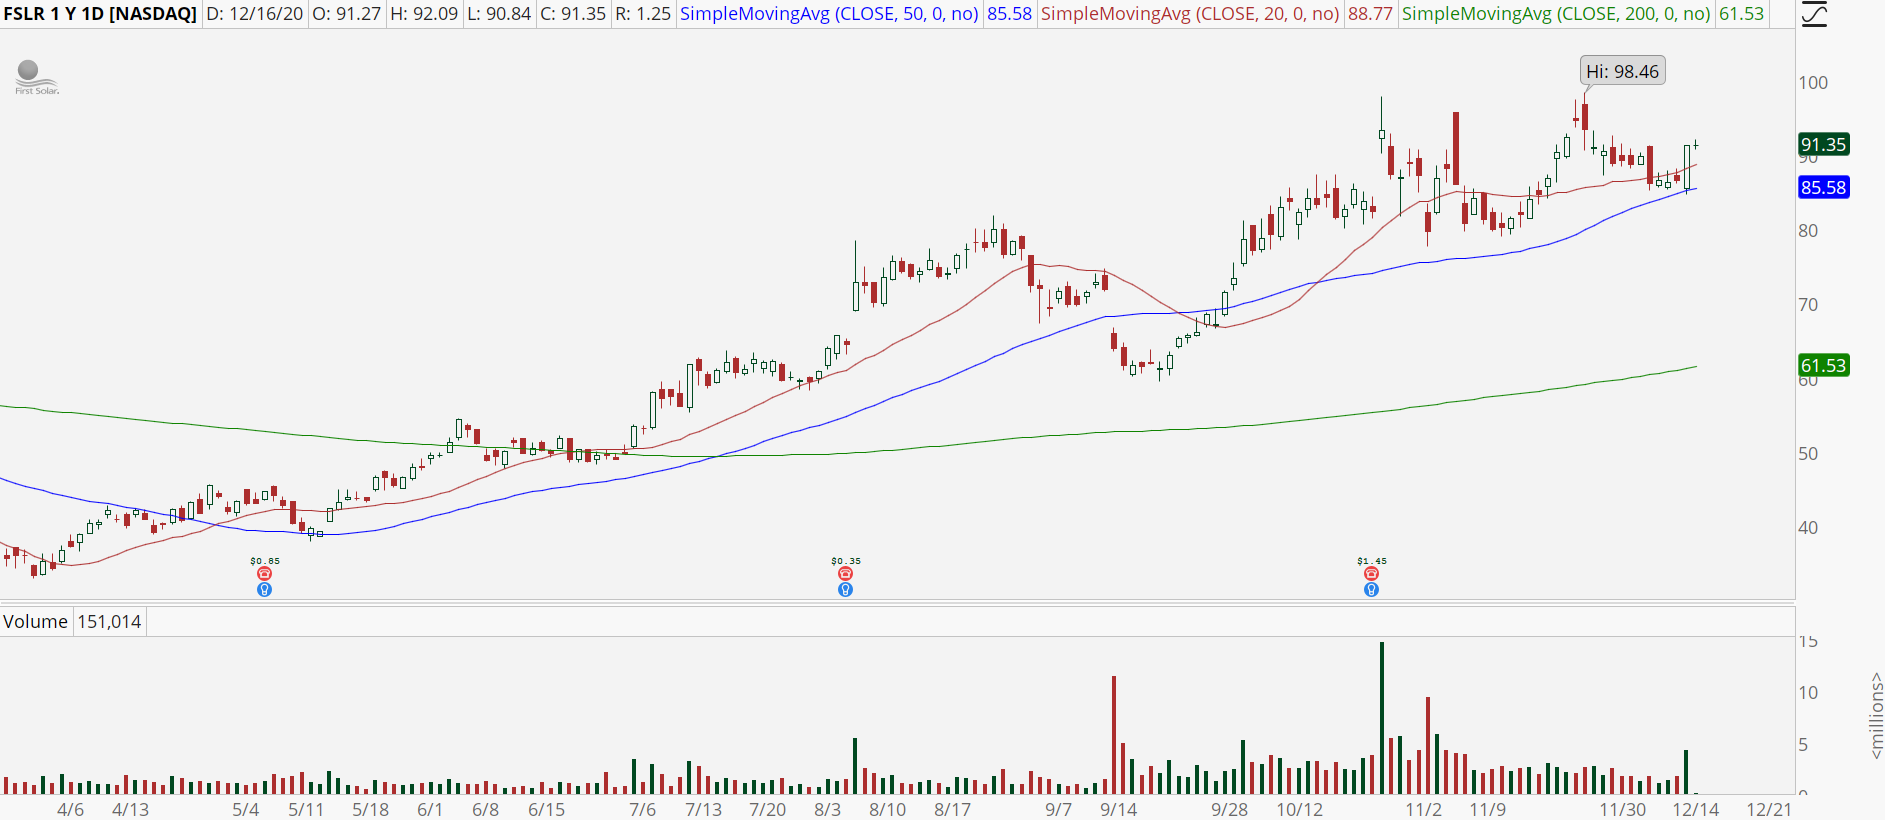Click the 8/3 date axis label
The width and height of the screenshot is (1885, 820).
(x=827, y=809)
